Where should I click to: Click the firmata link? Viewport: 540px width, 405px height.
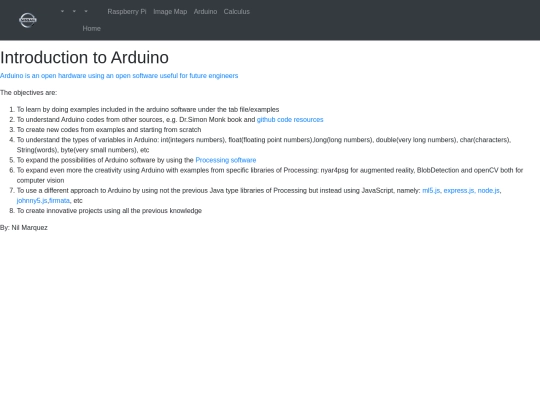[x=59, y=201]
